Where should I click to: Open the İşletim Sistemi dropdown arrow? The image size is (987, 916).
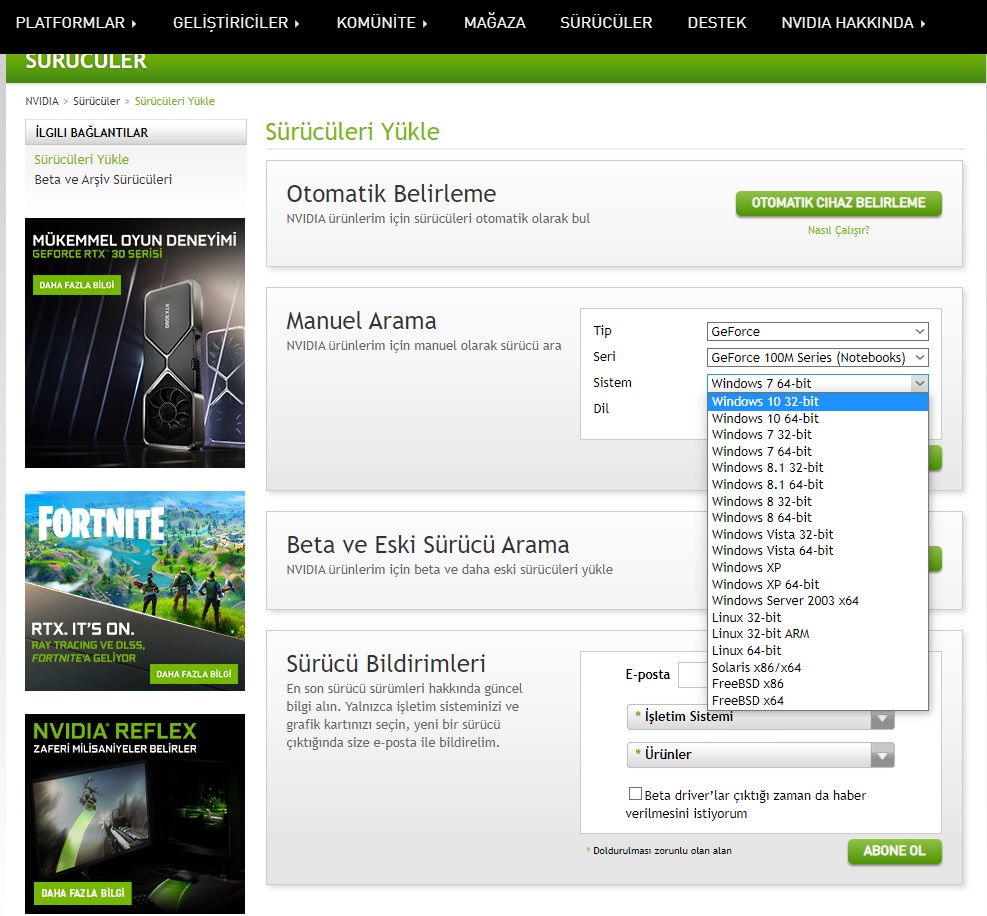[883, 719]
